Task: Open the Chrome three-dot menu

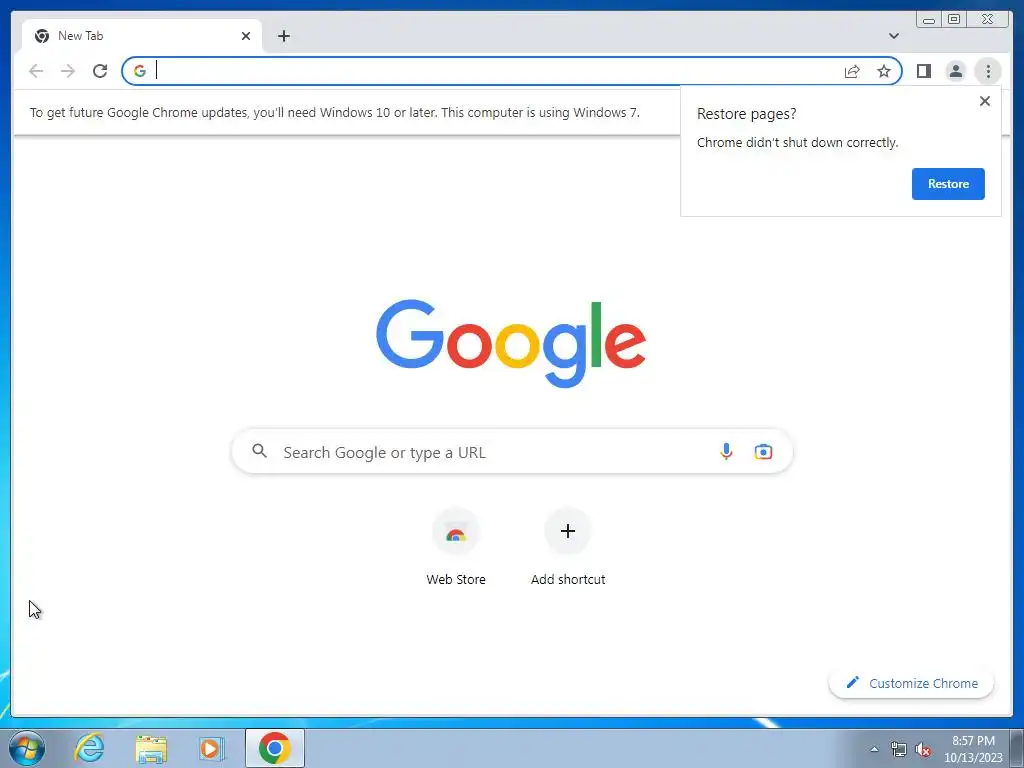Action: click(x=988, y=71)
